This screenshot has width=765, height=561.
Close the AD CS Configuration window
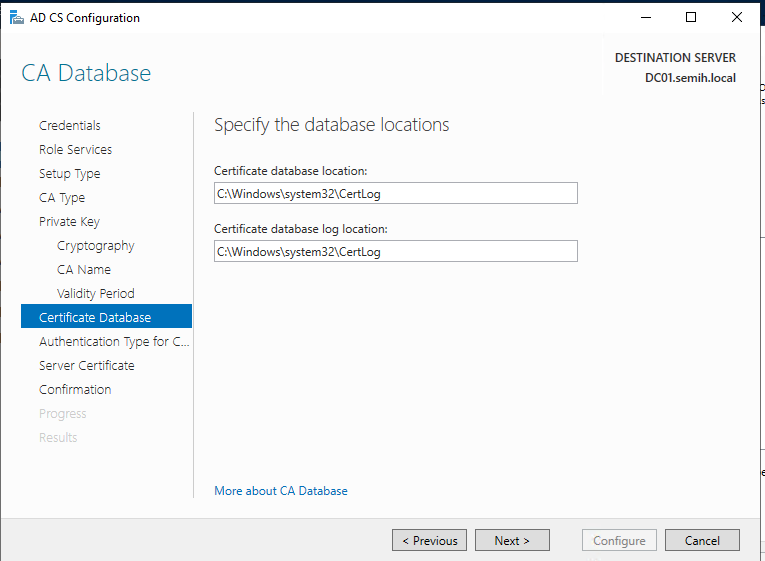(x=737, y=17)
